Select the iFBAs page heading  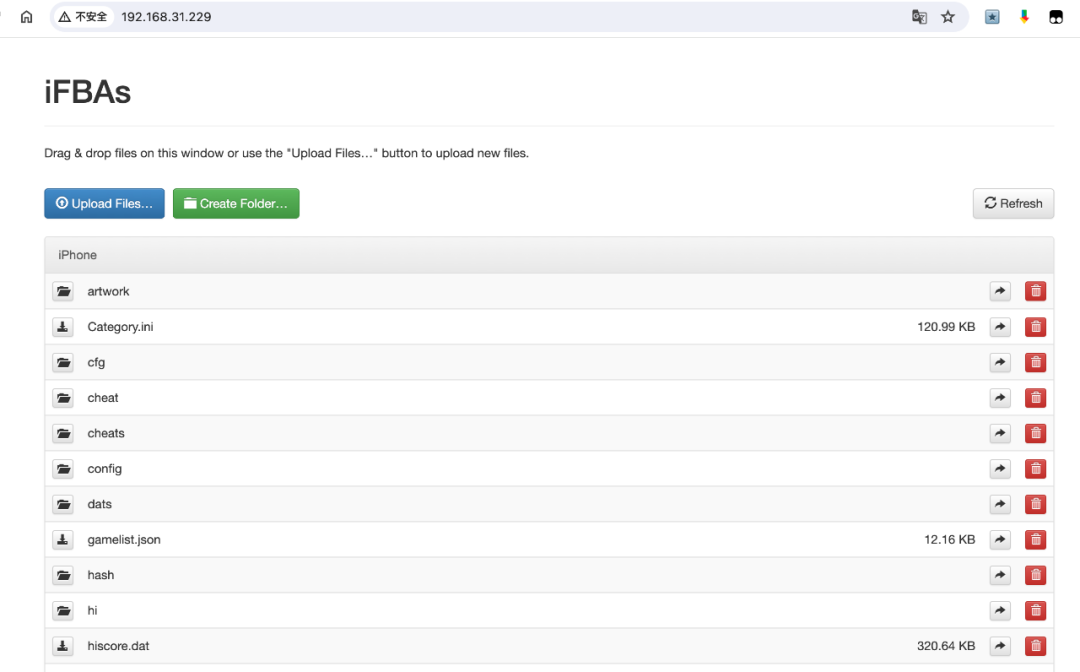point(87,92)
